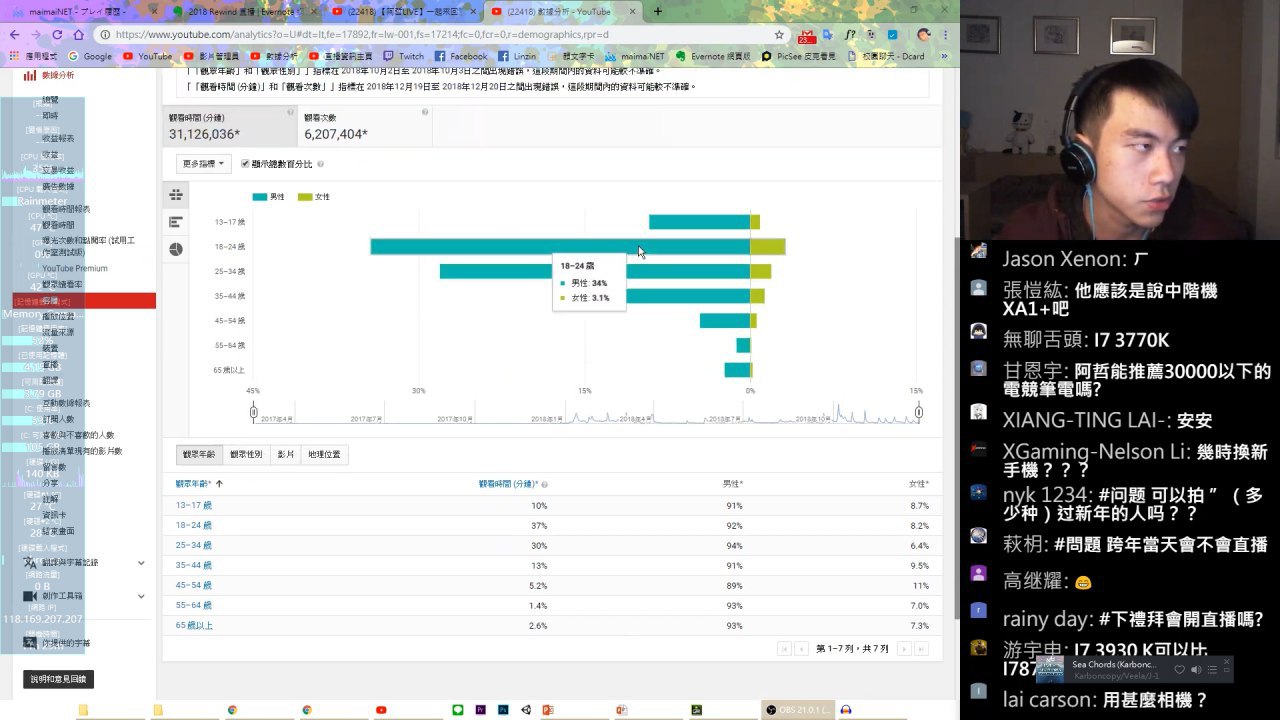Screen dimensions: 1280x720
Task: Open the Twitch bookmark
Action: pyautogui.click(x=404, y=57)
